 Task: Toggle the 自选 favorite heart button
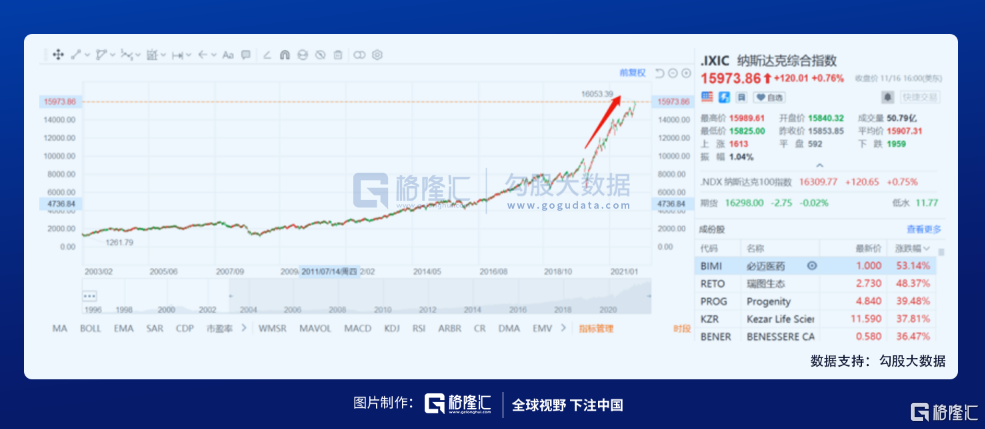coord(768,97)
